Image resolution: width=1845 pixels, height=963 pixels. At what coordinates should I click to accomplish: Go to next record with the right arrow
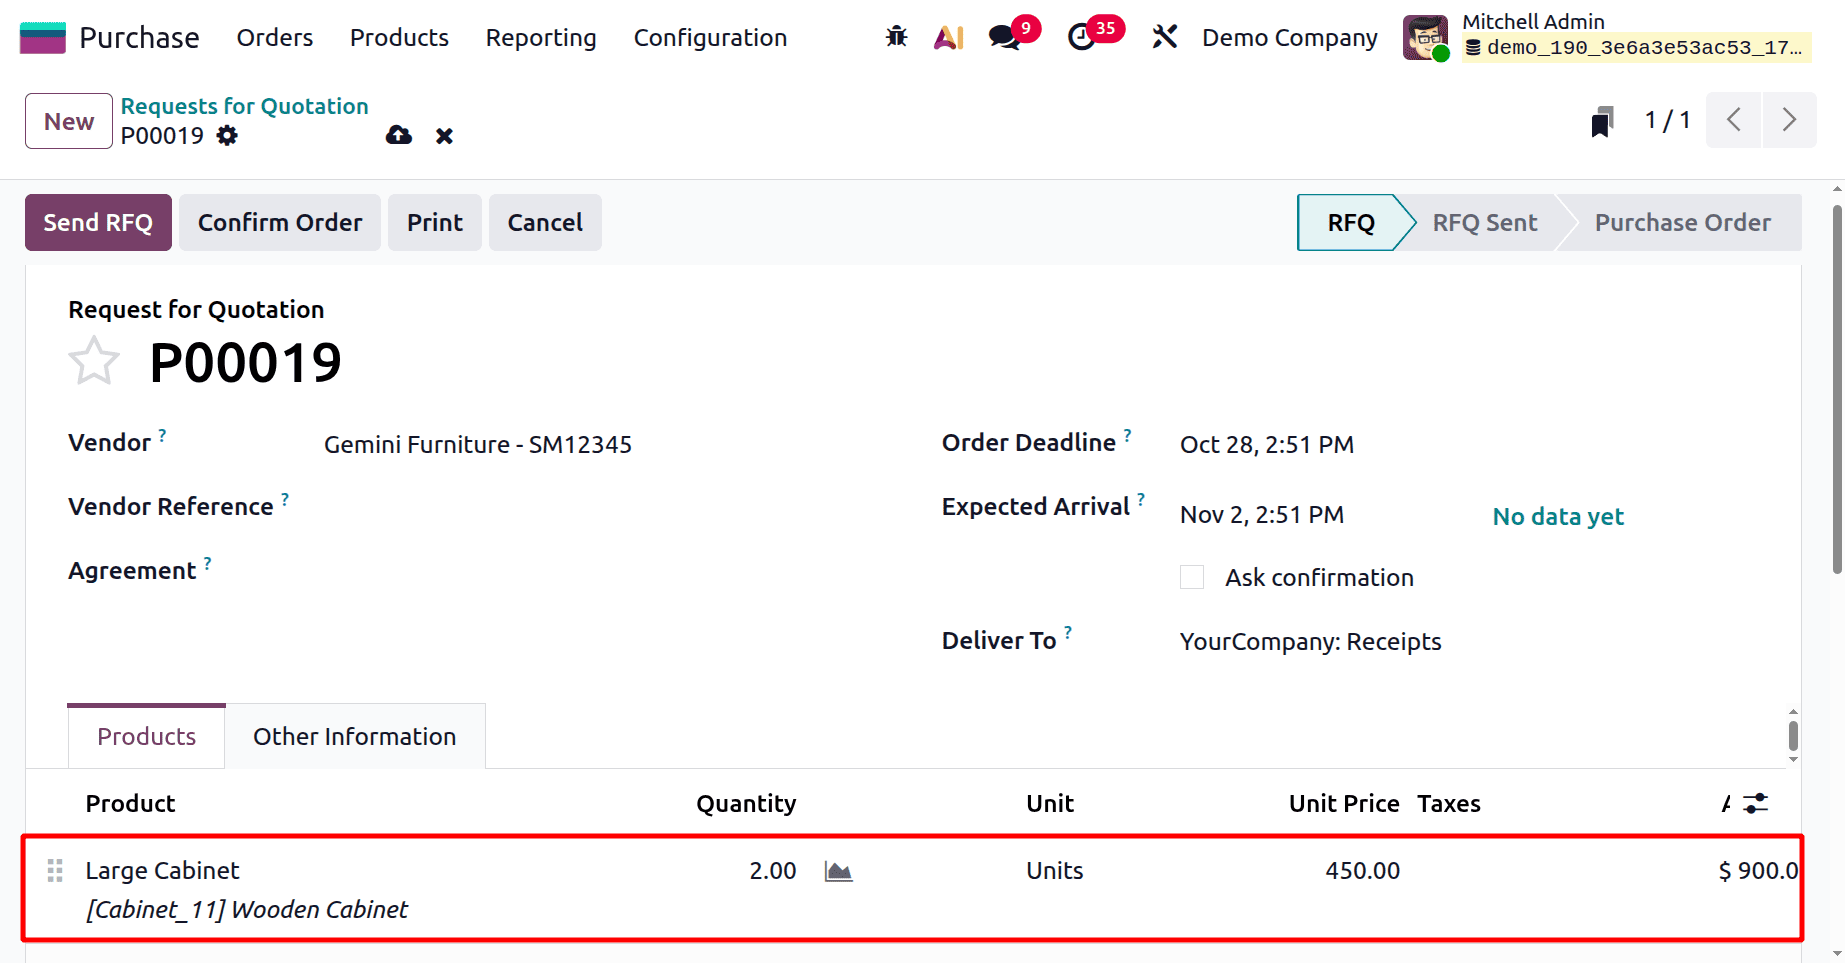click(x=1790, y=119)
